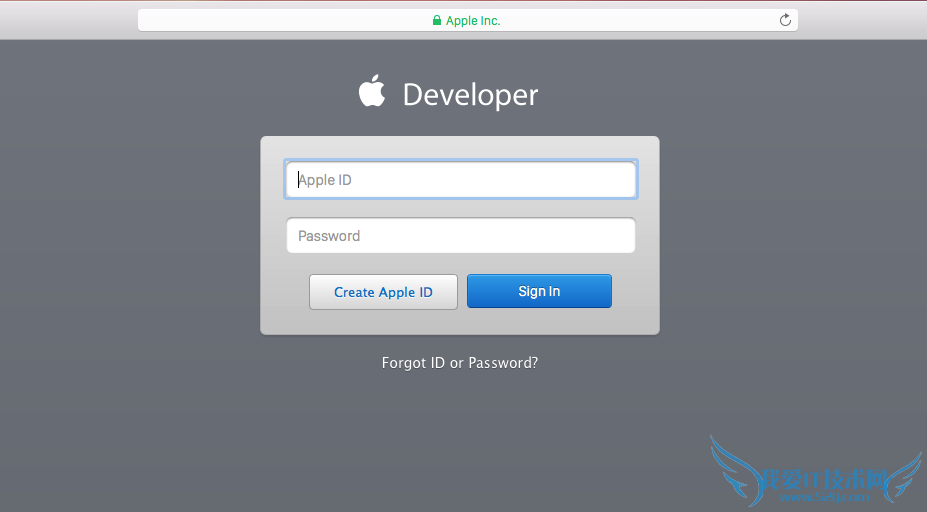927x512 pixels.
Task: Reload the page using the refresh icon
Action: tap(785, 20)
